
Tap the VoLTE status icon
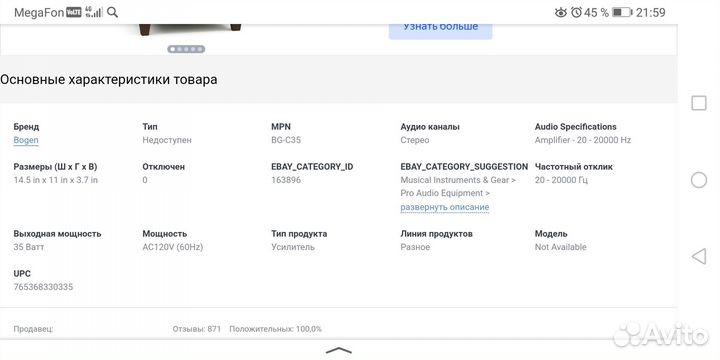click(x=74, y=12)
